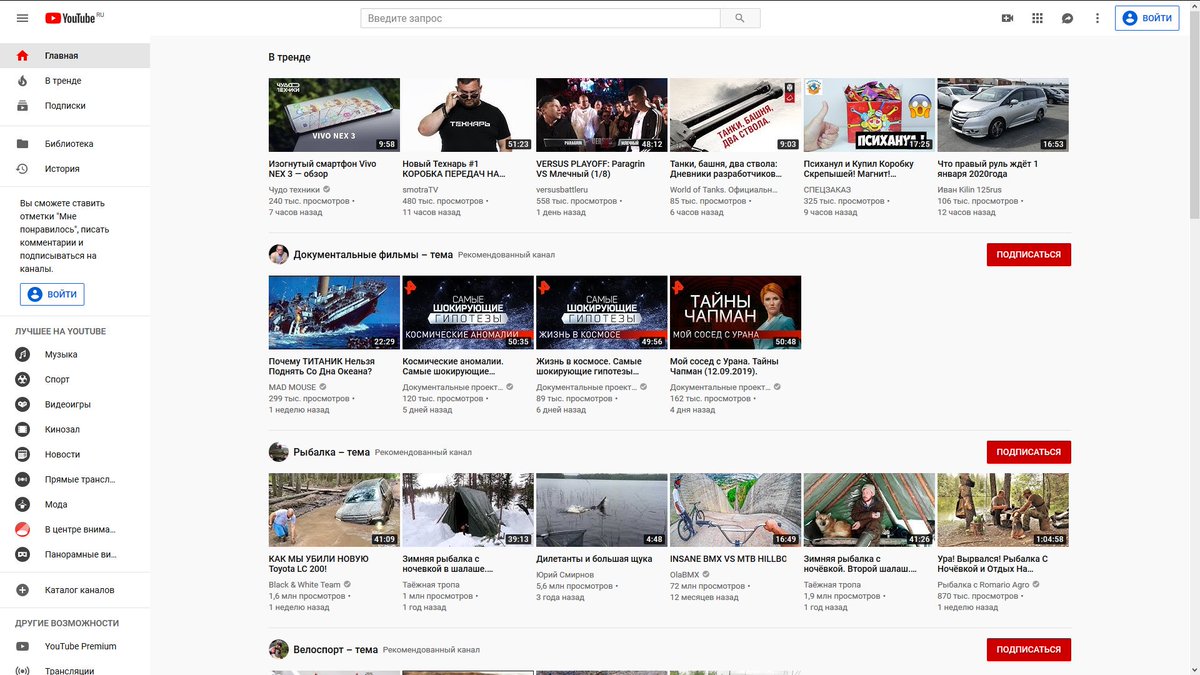Open Документальные фильмы – тема heading link
Screen dimensions: 1200x675
372,255
